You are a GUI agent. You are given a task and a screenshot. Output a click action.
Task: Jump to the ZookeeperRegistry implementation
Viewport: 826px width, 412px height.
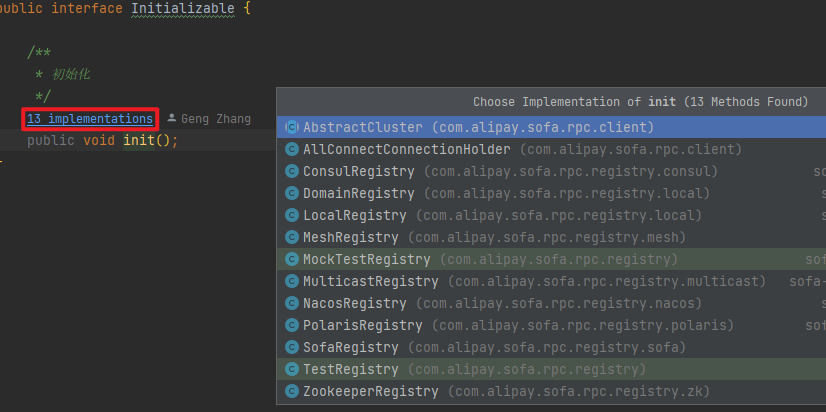click(551, 391)
